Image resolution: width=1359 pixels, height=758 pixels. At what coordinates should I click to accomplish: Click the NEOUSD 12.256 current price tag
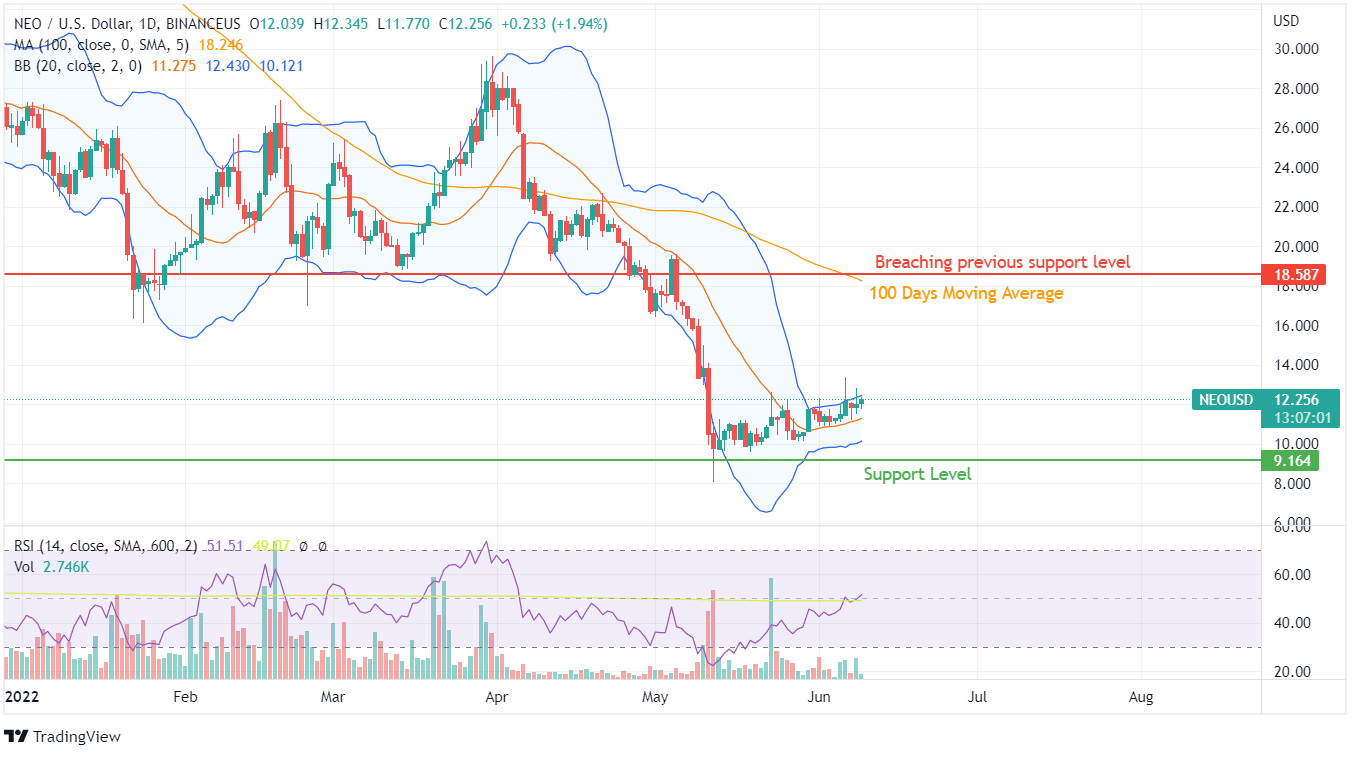pyautogui.click(x=1267, y=400)
